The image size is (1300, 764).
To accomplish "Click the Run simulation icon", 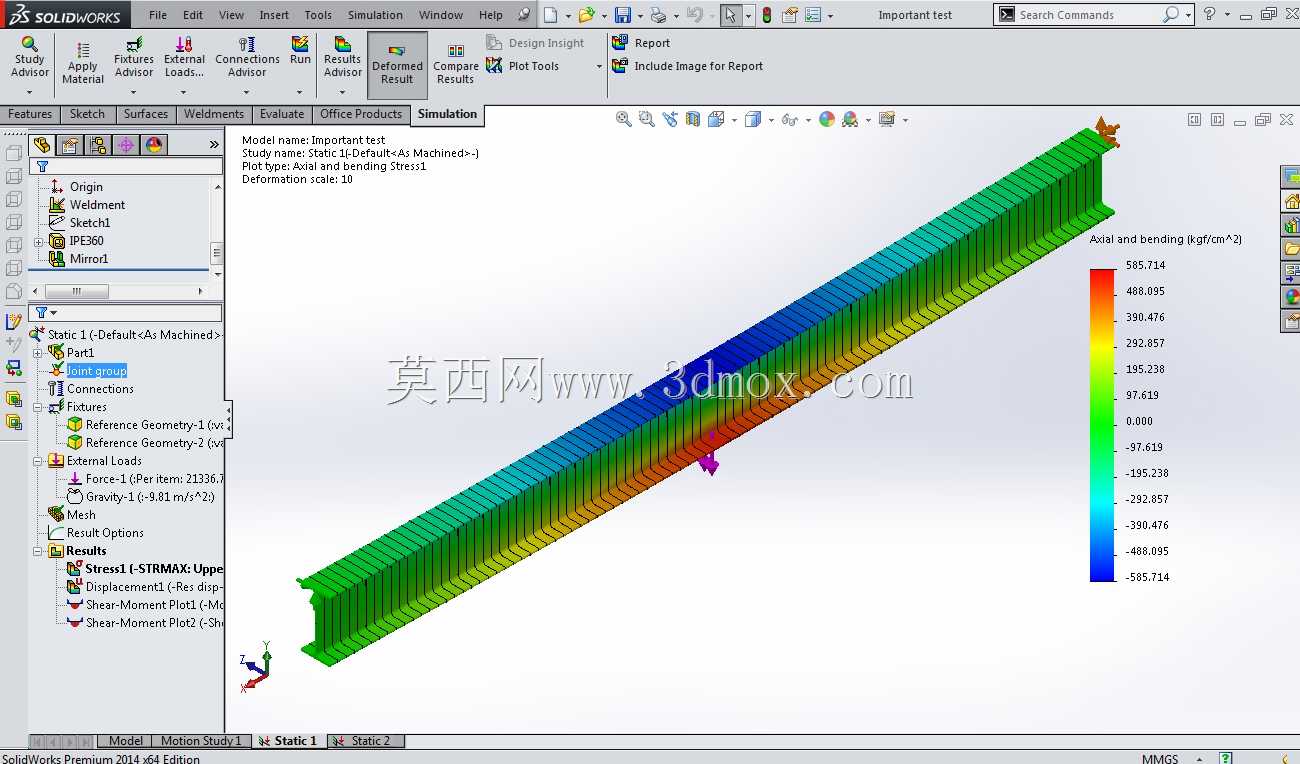I will pos(300,51).
